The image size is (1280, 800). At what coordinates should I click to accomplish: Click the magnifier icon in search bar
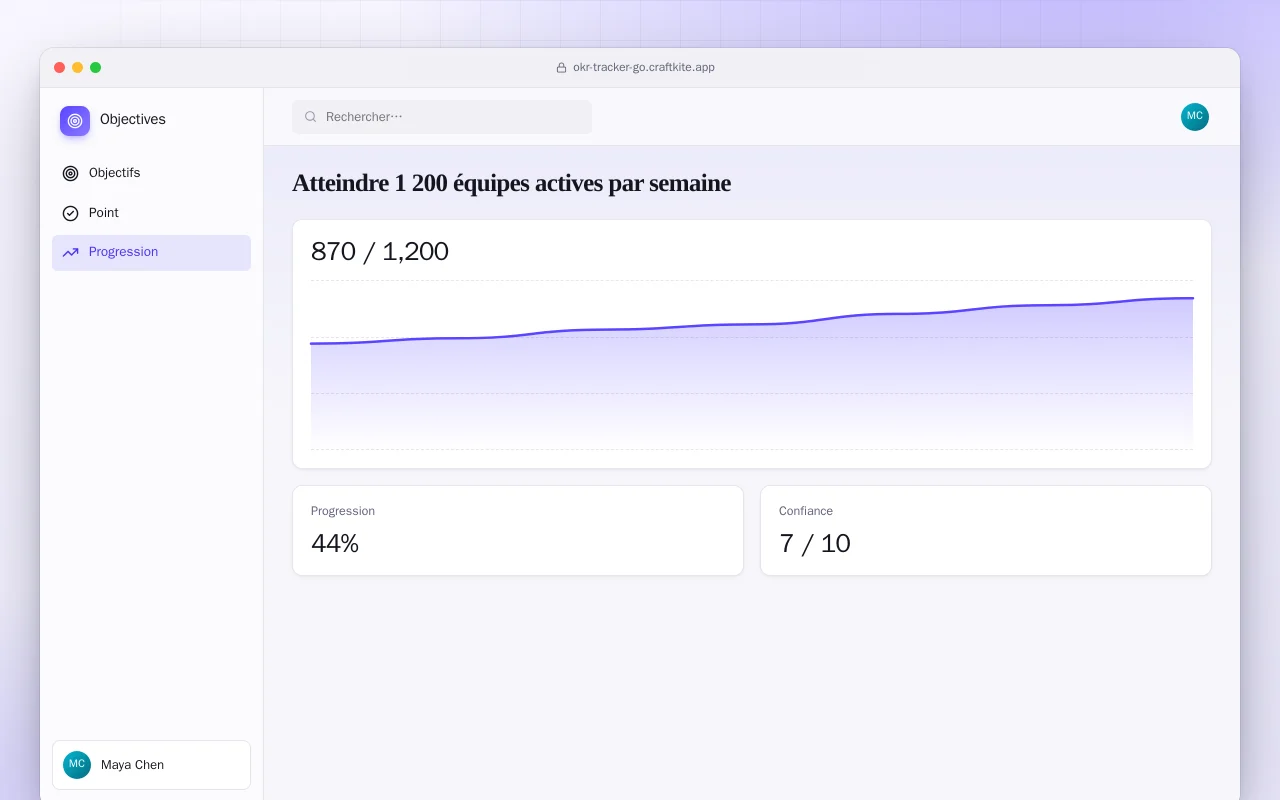[x=311, y=117]
